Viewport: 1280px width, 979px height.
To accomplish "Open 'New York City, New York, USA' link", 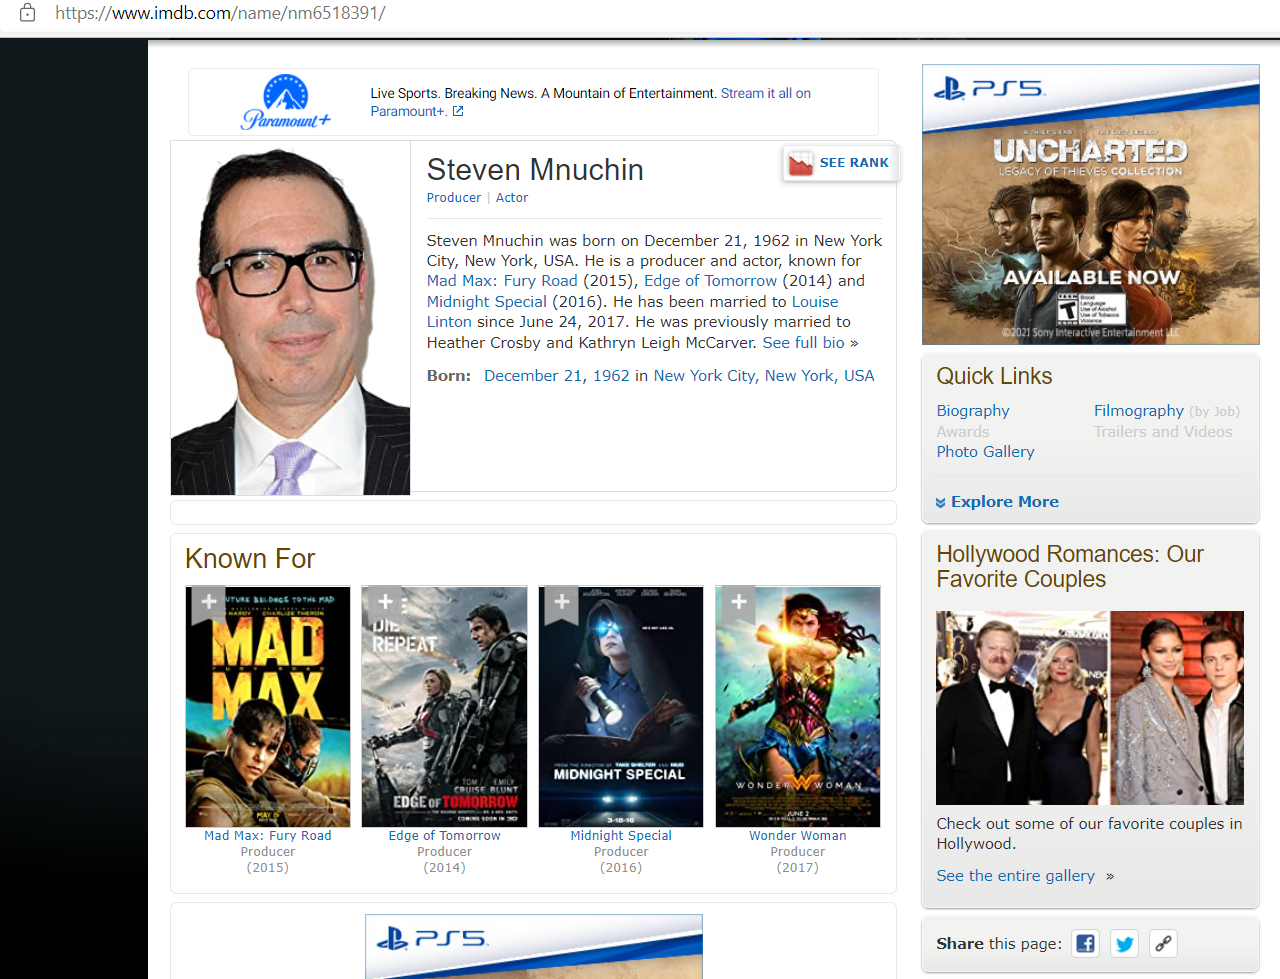I will (x=764, y=376).
